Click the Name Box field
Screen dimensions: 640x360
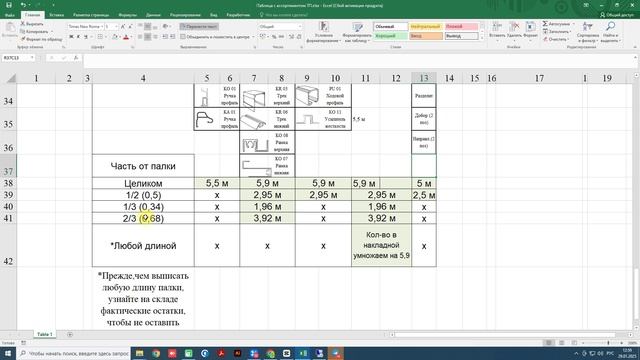(18, 58)
